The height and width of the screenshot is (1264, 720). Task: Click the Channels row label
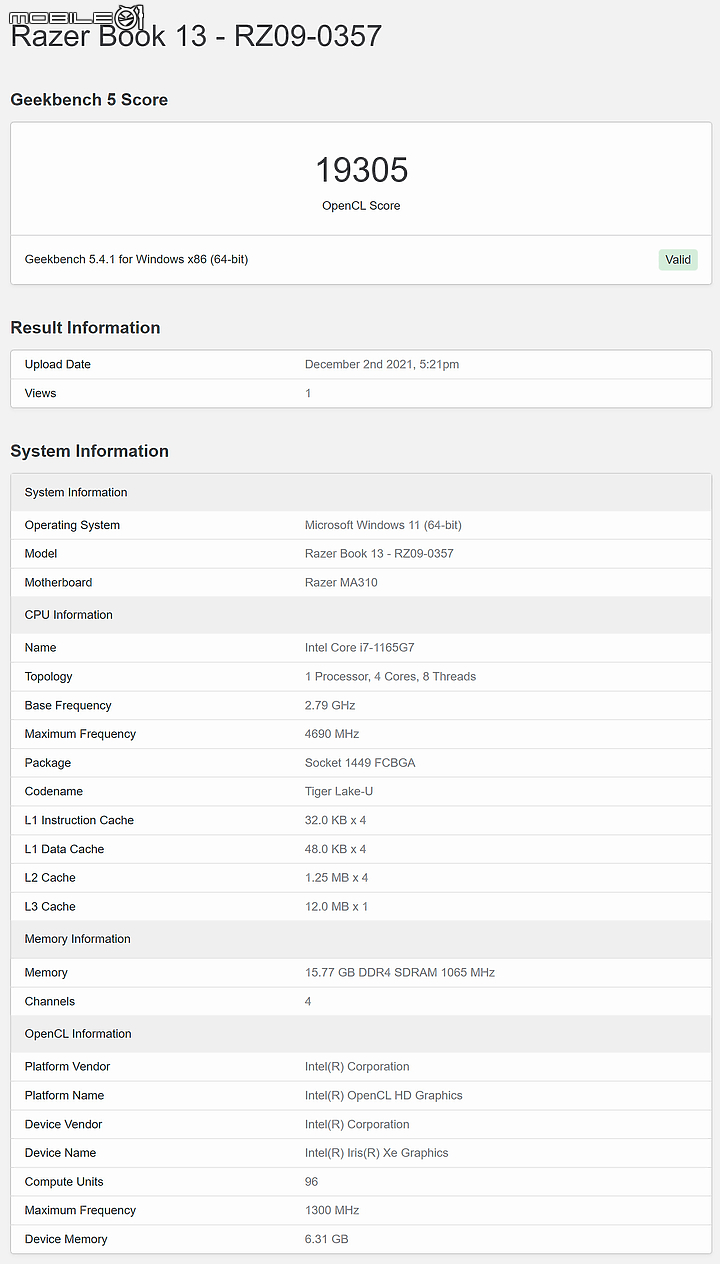tap(50, 1001)
